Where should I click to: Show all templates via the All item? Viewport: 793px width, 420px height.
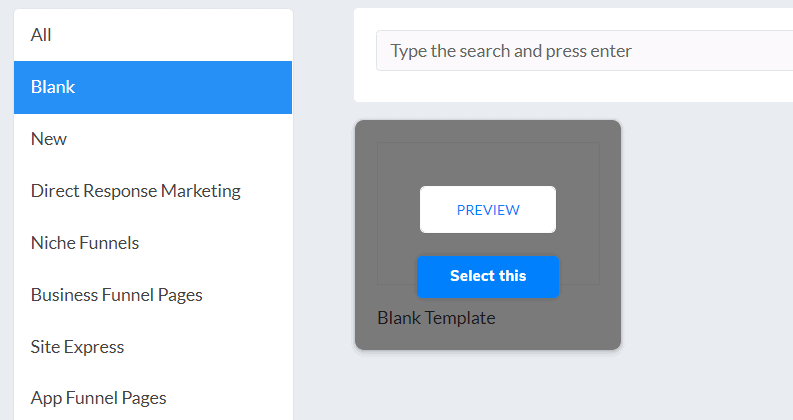pos(153,35)
